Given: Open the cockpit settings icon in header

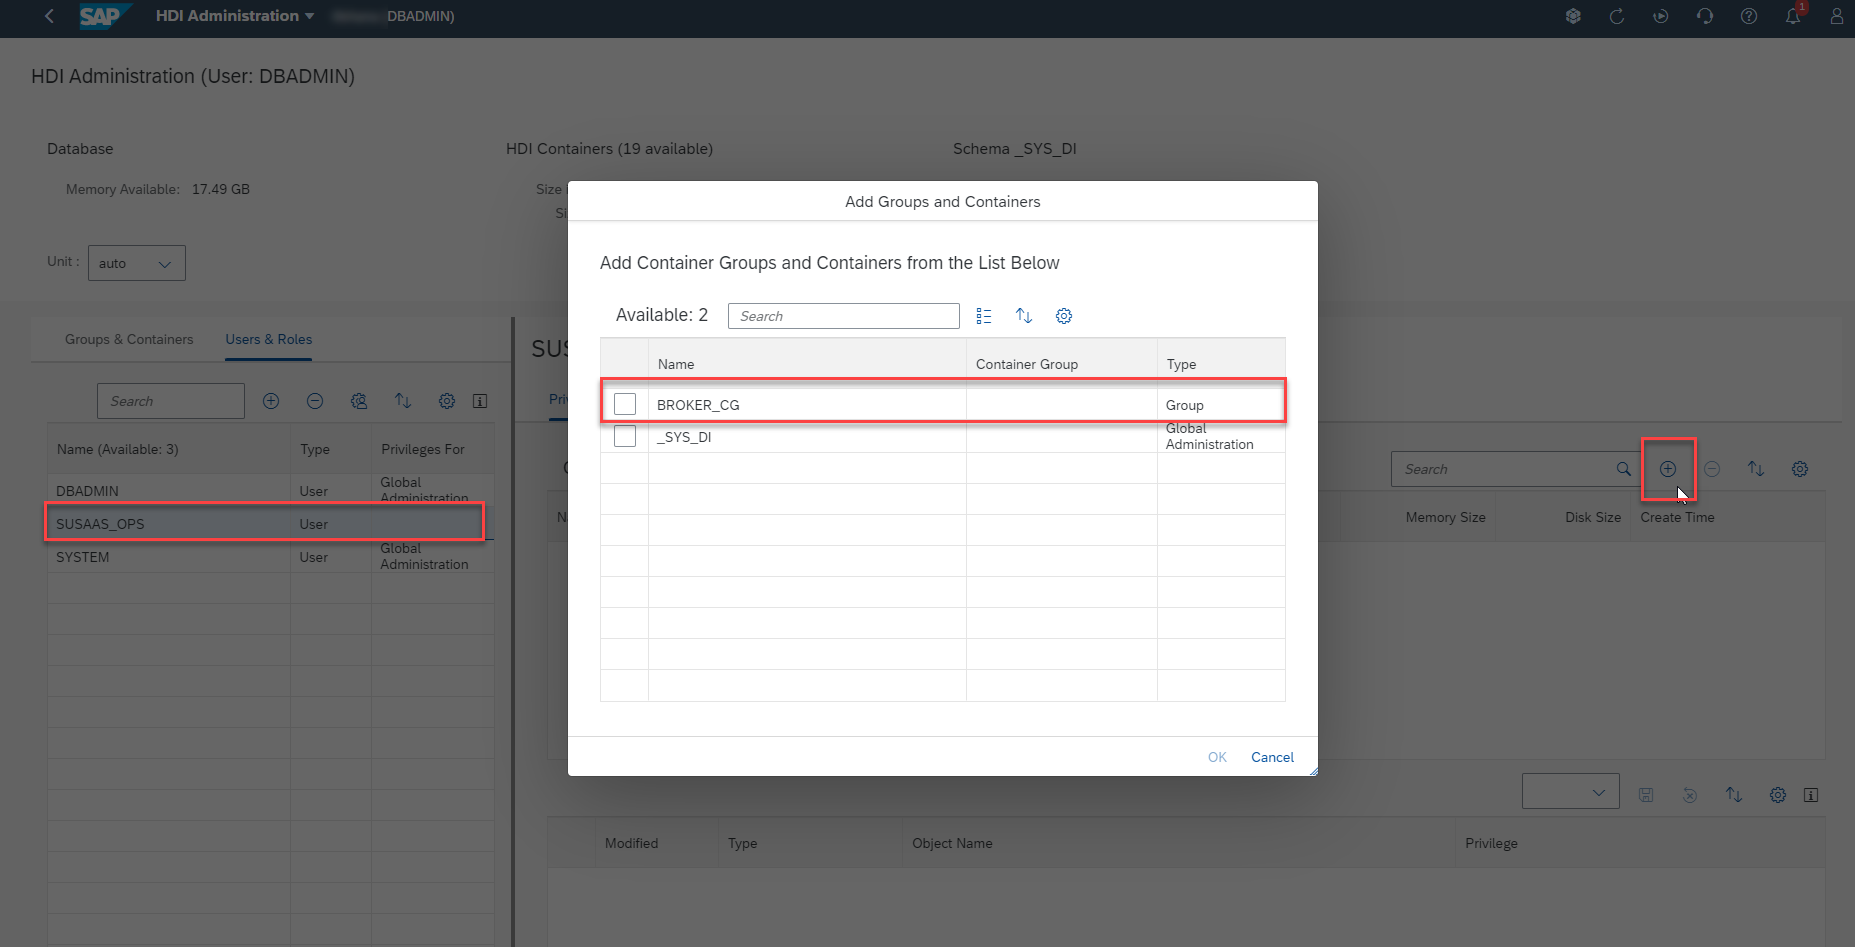Looking at the screenshot, I should [x=1573, y=16].
